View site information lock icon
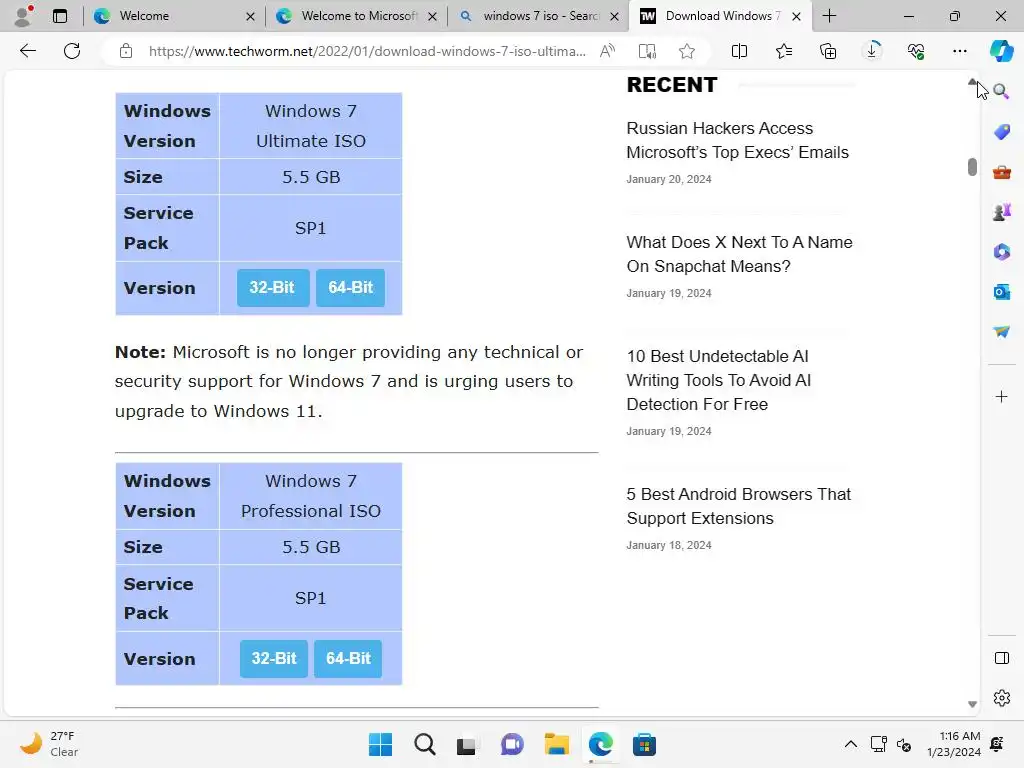1024x768 pixels. (126, 51)
